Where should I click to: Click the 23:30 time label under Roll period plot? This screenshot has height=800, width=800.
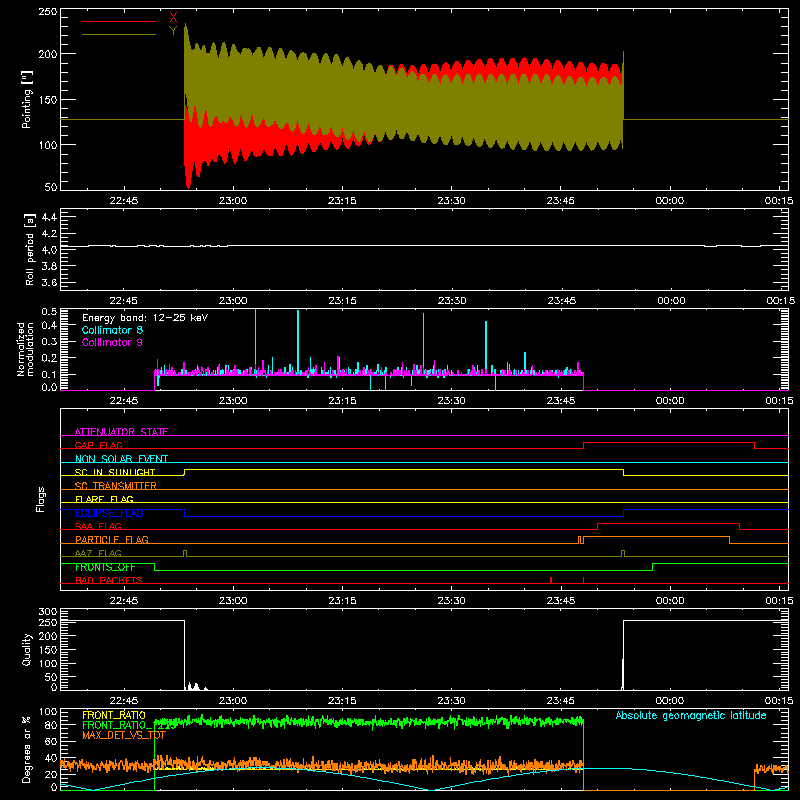[x=452, y=301]
